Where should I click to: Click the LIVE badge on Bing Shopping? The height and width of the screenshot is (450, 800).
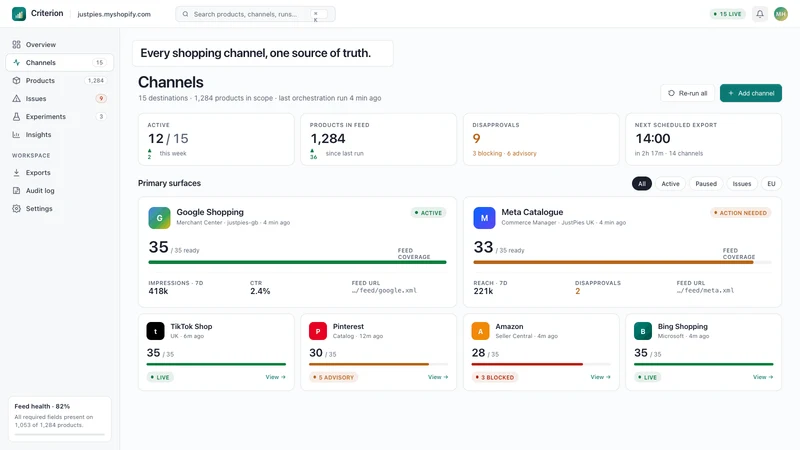click(647, 378)
